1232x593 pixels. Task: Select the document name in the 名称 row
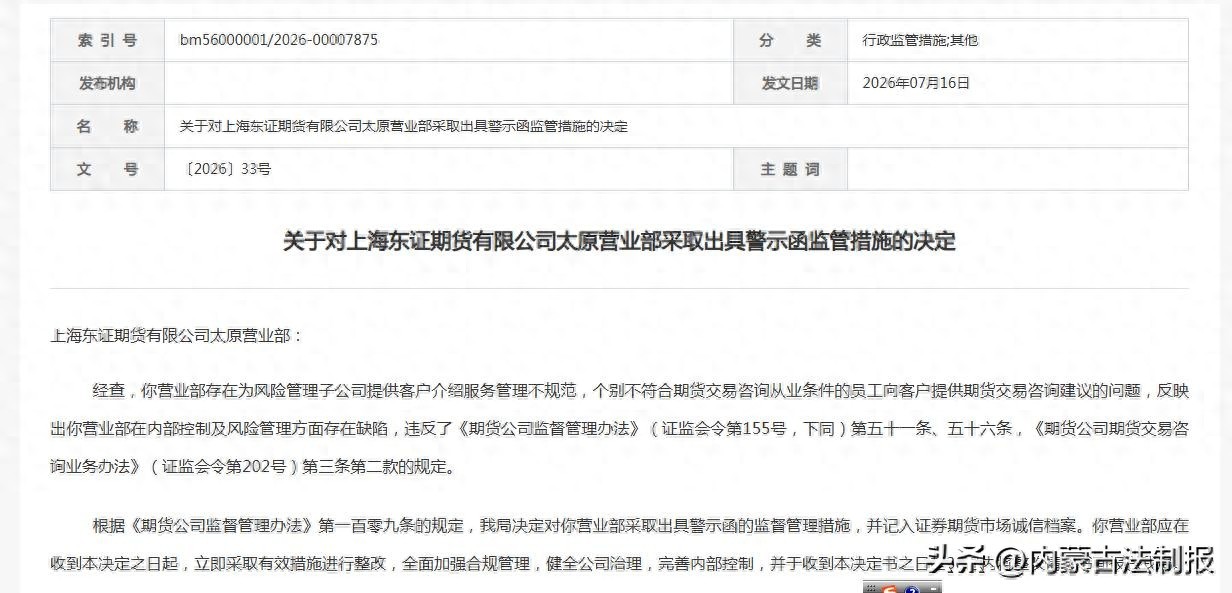403,127
